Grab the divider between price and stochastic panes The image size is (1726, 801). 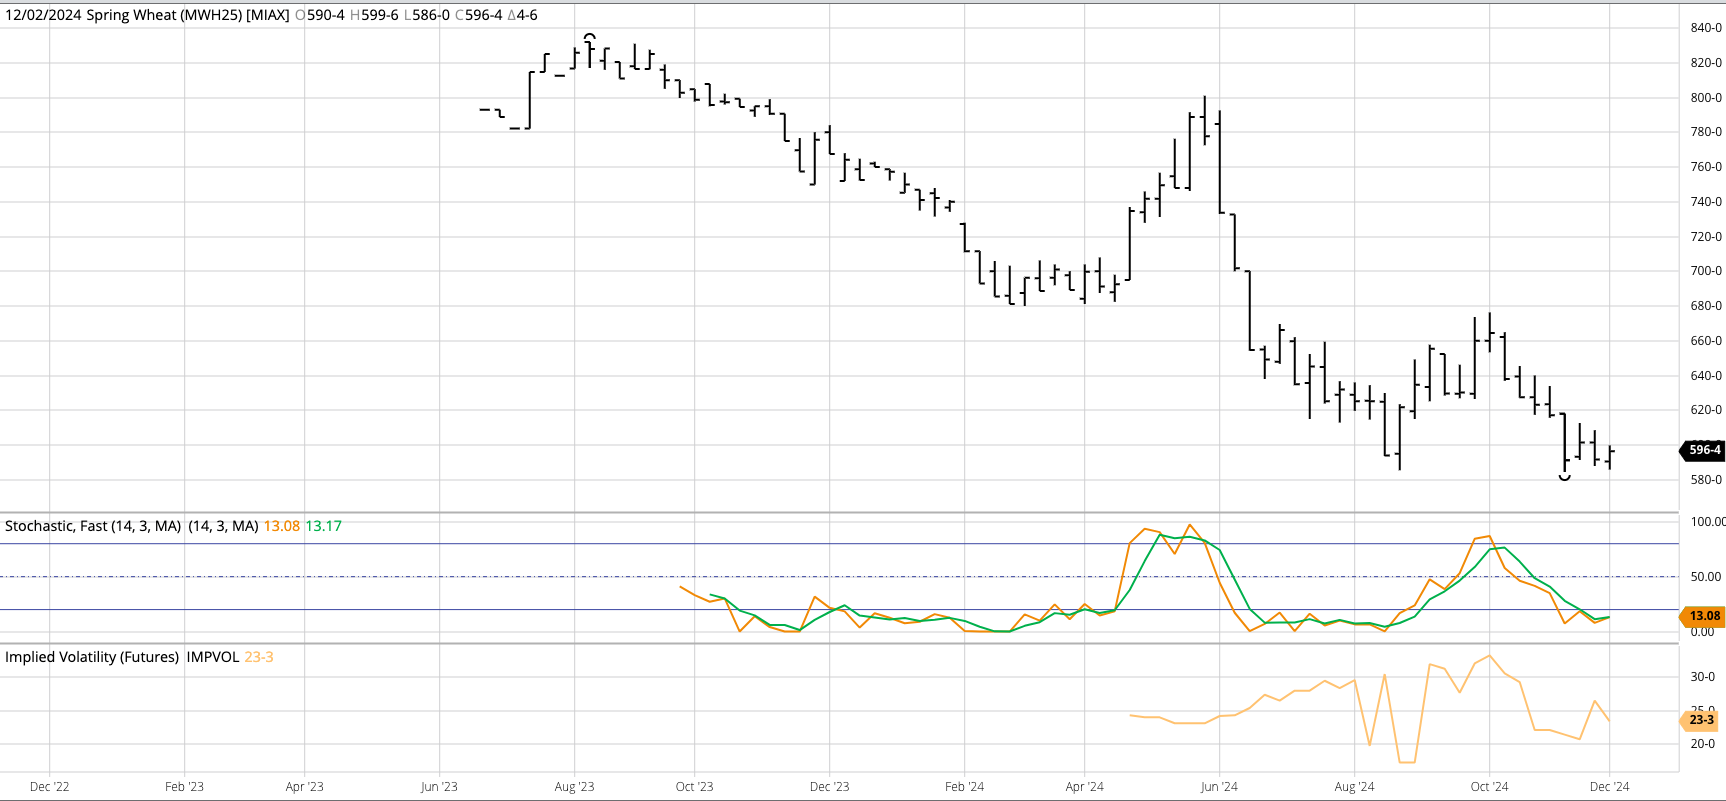pos(840,513)
